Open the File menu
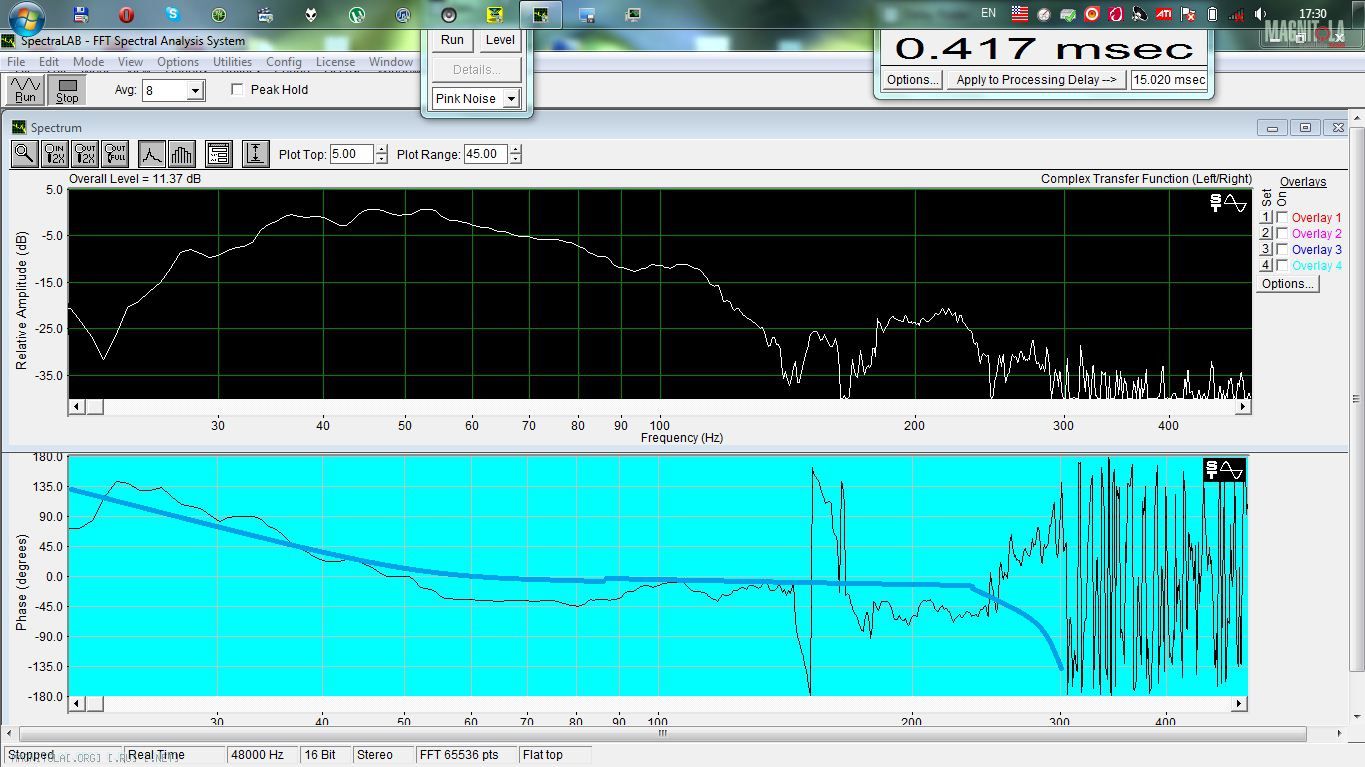 pos(16,62)
